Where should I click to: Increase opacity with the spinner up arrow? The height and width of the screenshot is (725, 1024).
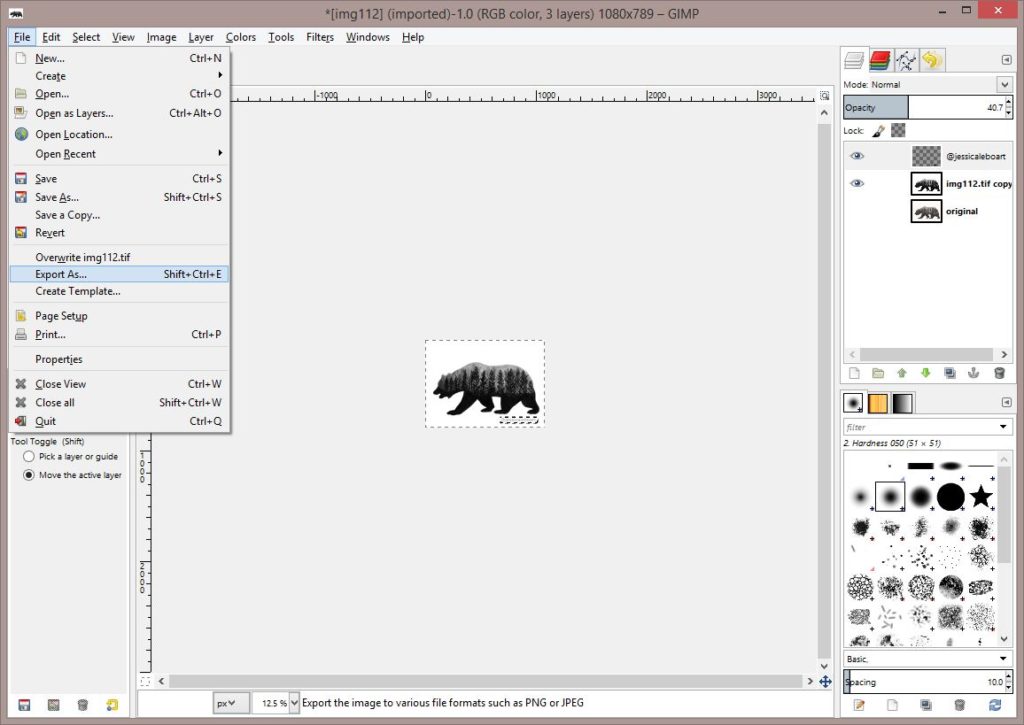[x=1009, y=102]
